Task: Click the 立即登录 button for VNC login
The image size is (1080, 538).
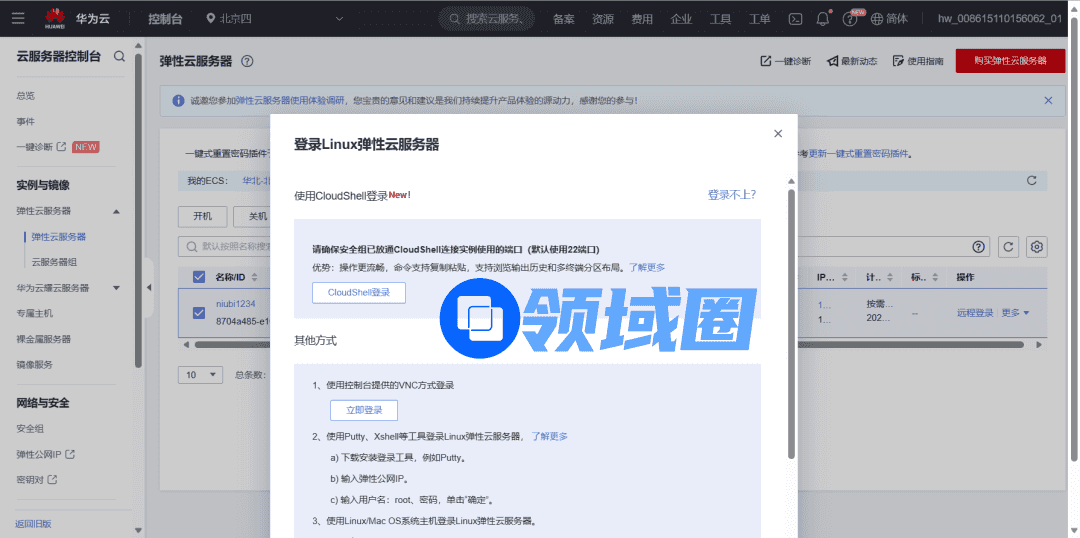Action: pyautogui.click(x=364, y=410)
